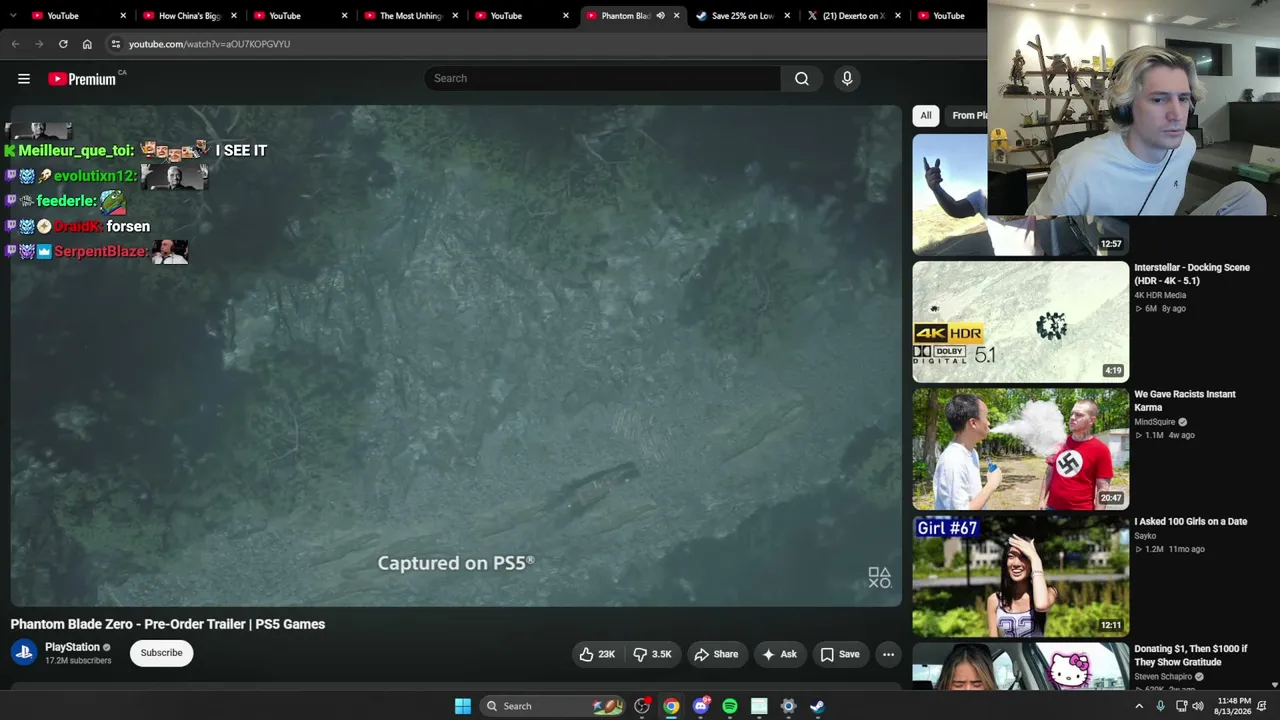Click into the YouTube search field
Viewport: 1280px width, 720px height.
pos(602,79)
